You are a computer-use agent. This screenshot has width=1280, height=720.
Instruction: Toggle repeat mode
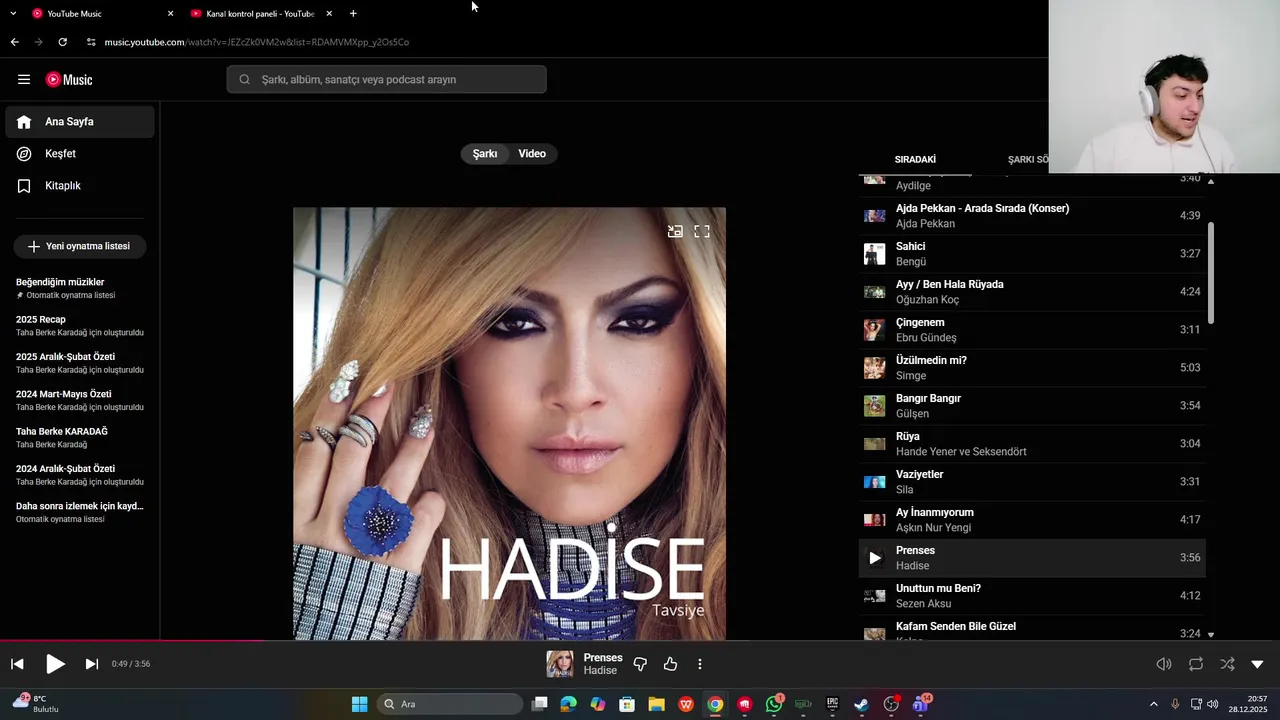1196,664
